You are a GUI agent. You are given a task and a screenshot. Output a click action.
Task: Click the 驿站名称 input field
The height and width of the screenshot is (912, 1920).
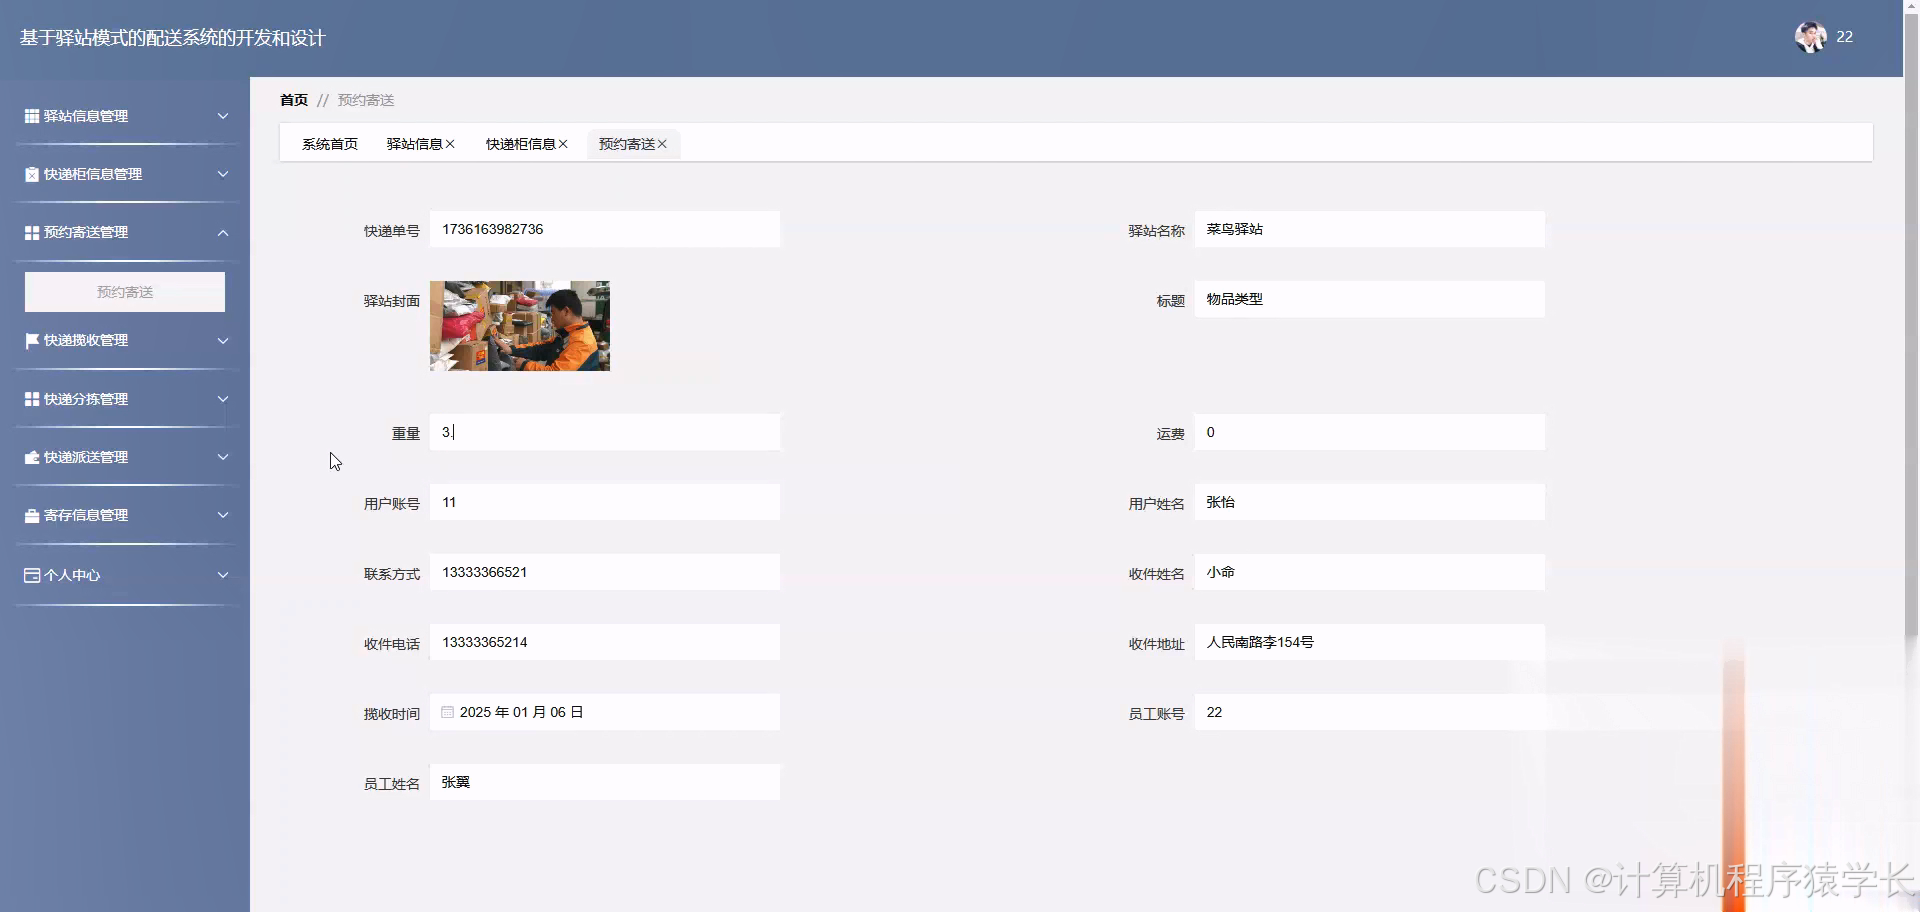(1370, 229)
